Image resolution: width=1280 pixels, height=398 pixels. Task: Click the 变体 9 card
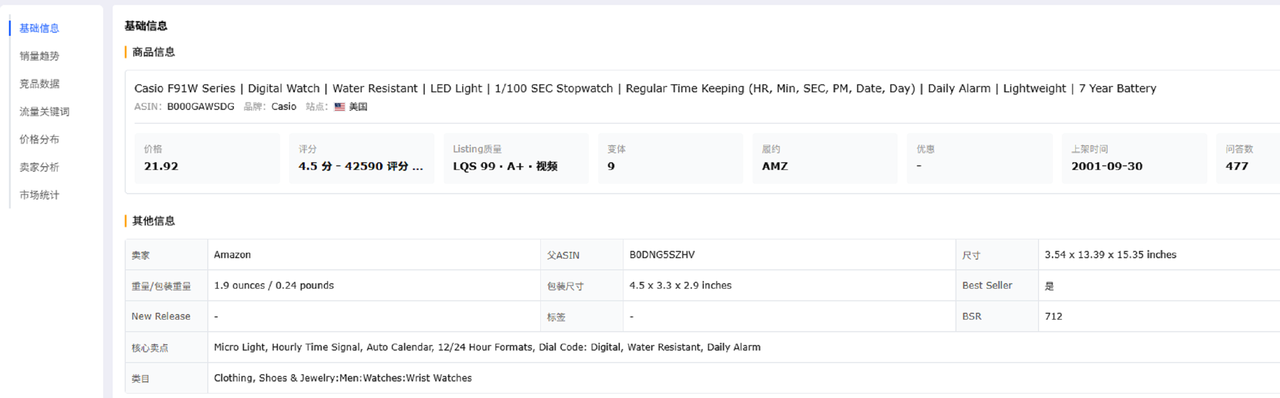click(x=671, y=158)
